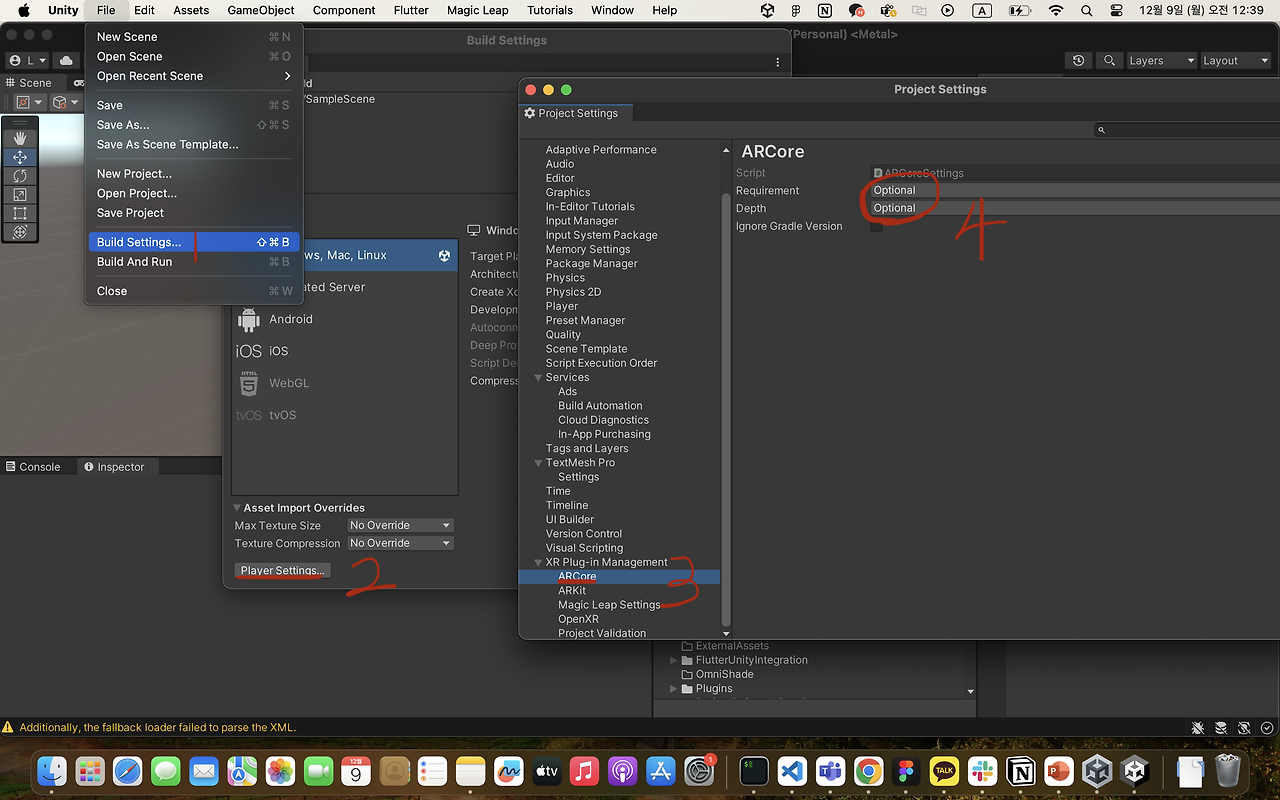
Task: Open Unity Hub icon in macOS menu bar
Action: click(x=767, y=10)
